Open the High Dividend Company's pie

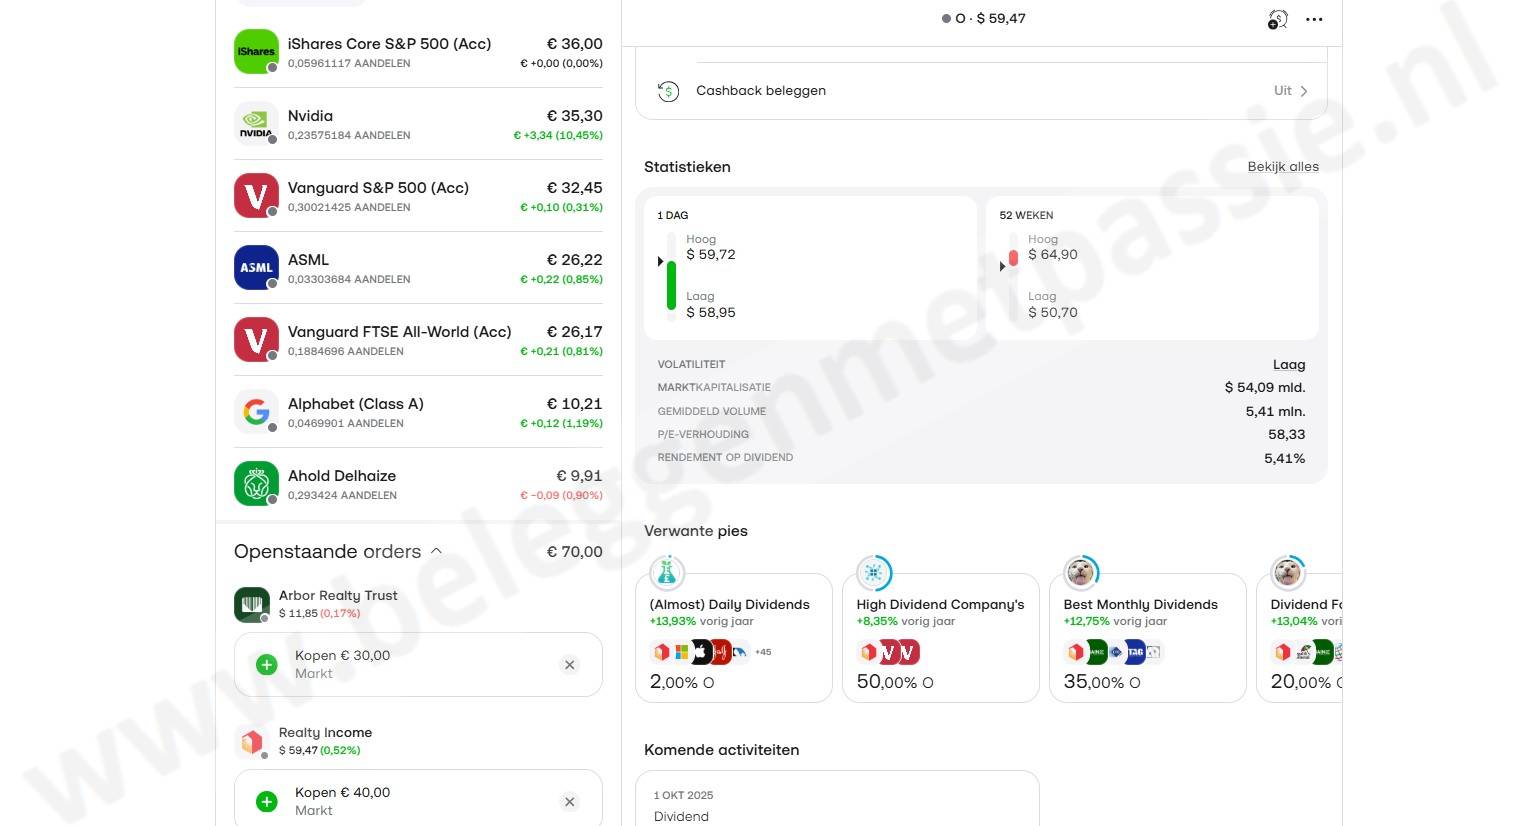coord(940,638)
